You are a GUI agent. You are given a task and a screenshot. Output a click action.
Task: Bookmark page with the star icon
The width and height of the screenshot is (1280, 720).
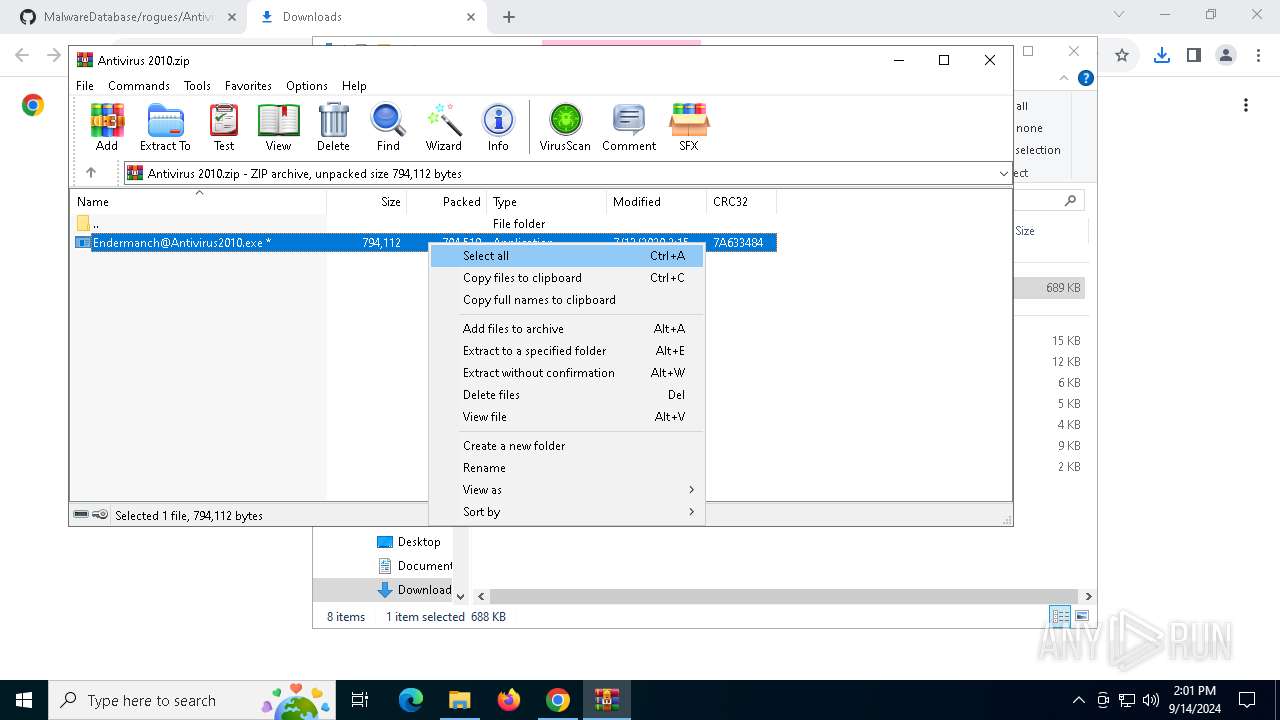(x=1122, y=56)
